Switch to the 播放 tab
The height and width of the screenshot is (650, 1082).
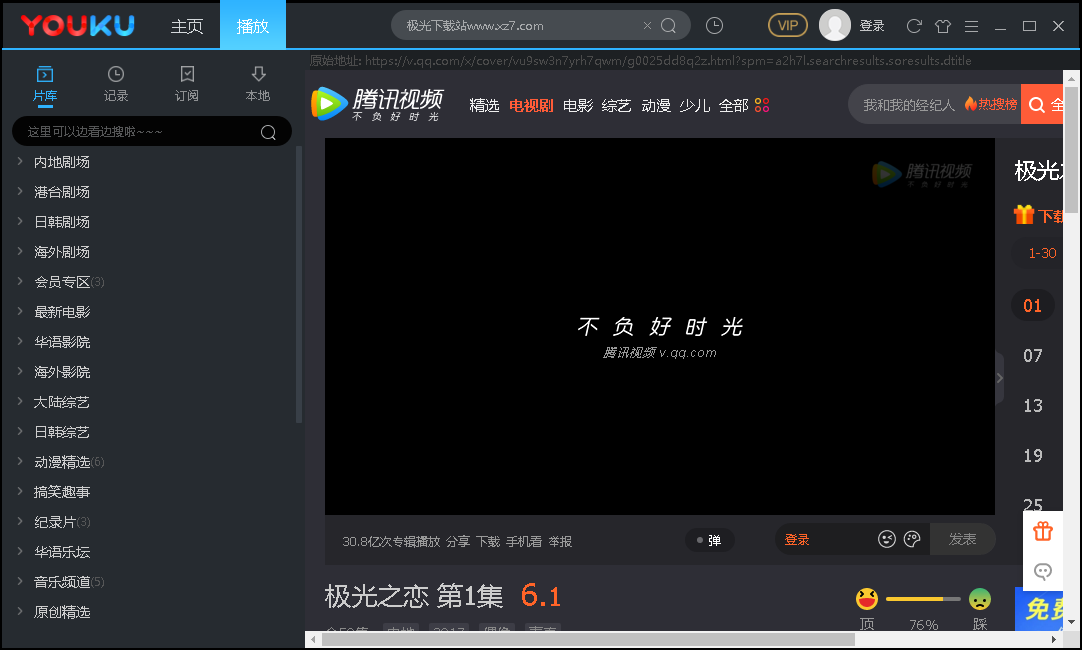click(253, 26)
